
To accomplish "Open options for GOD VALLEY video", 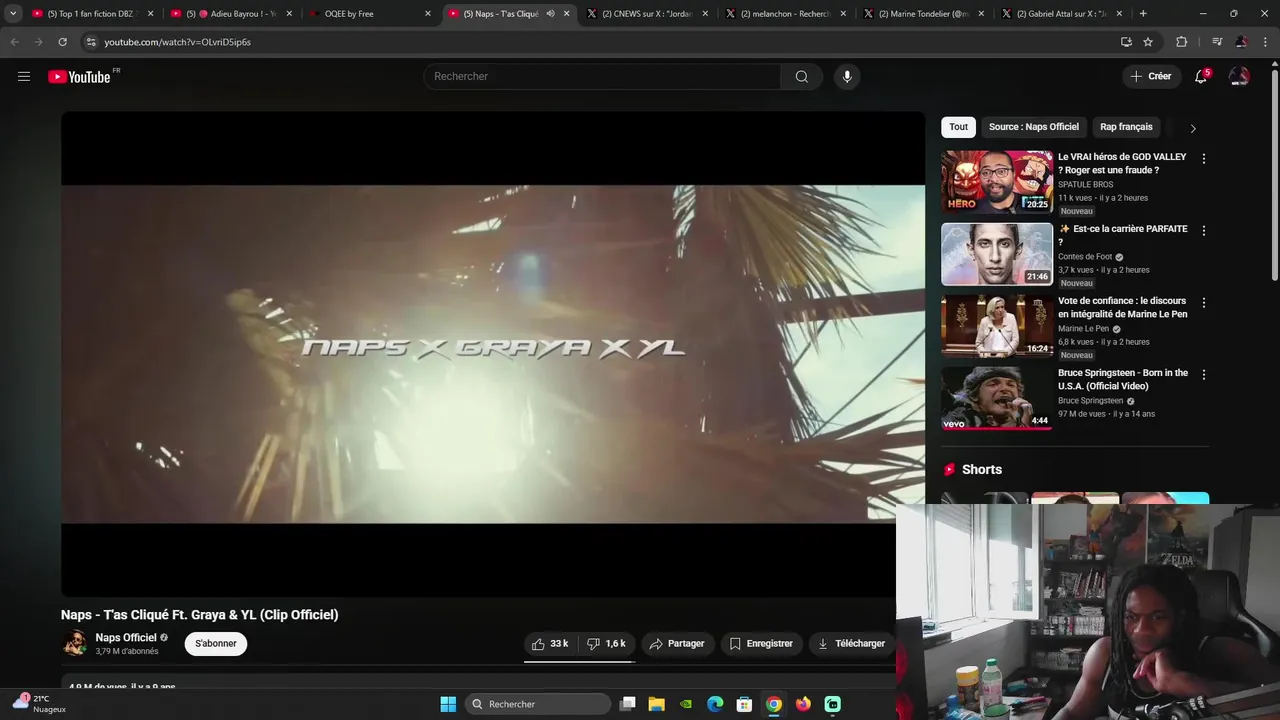I will coord(1203,159).
